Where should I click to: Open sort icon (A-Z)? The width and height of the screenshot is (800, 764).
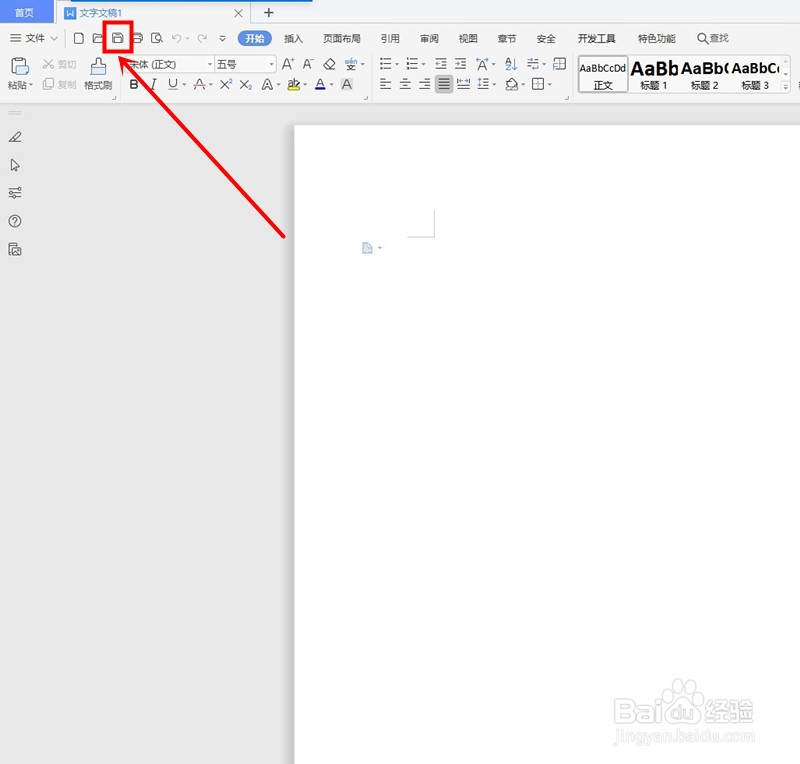tap(511, 64)
